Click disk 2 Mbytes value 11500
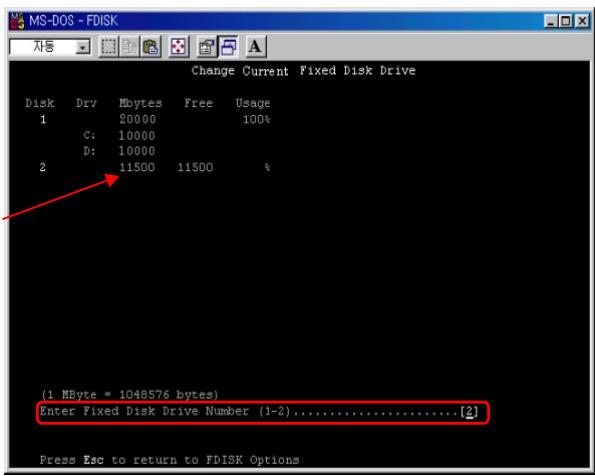This screenshot has width=595, height=476. click(x=137, y=167)
